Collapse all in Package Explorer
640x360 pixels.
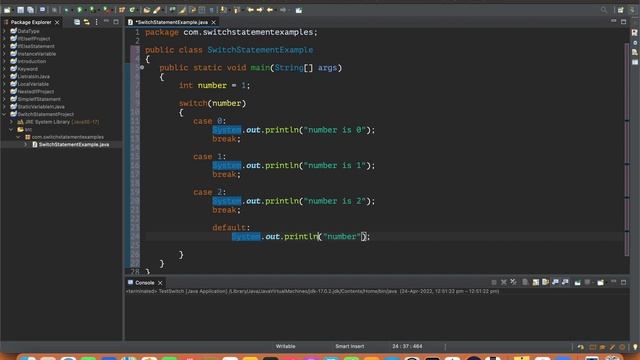[77, 22]
